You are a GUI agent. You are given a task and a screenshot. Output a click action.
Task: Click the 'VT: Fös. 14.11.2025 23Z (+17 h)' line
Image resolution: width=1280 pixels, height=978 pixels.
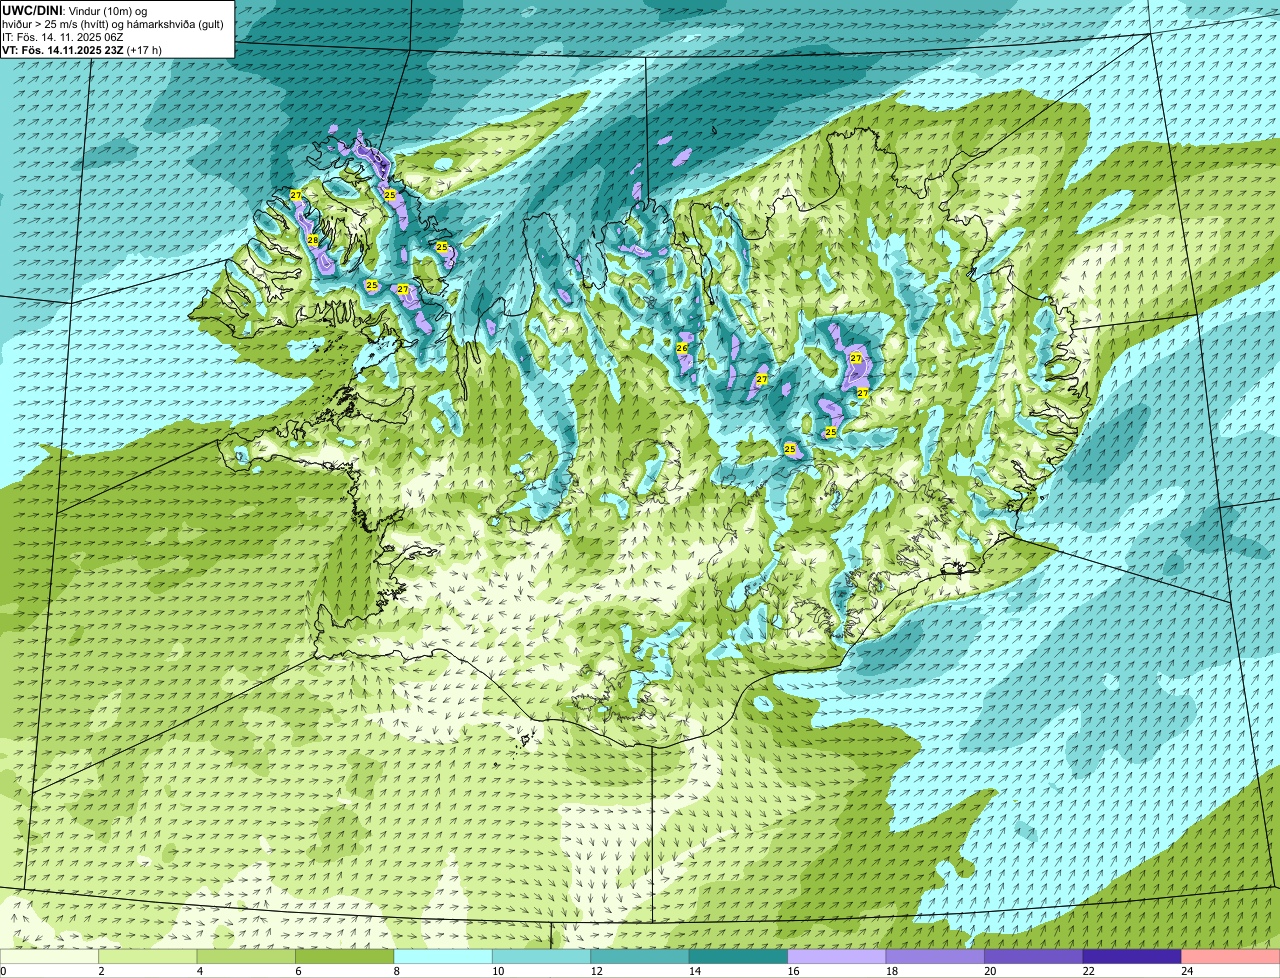pyautogui.click(x=82, y=50)
